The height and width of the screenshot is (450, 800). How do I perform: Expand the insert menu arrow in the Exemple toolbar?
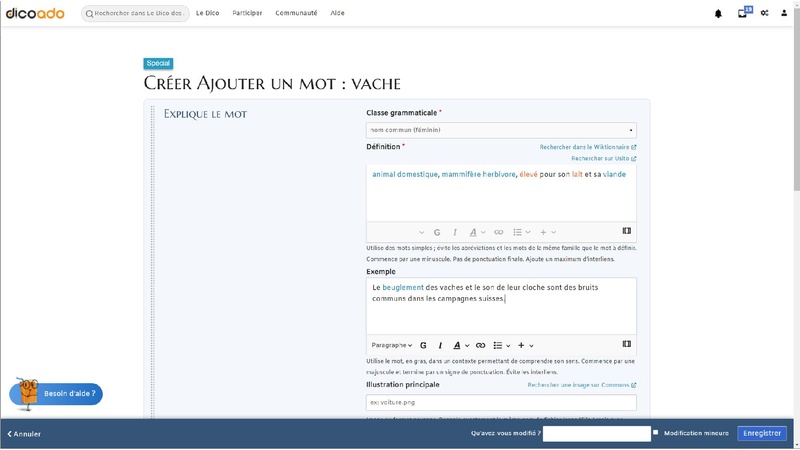(531, 346)
